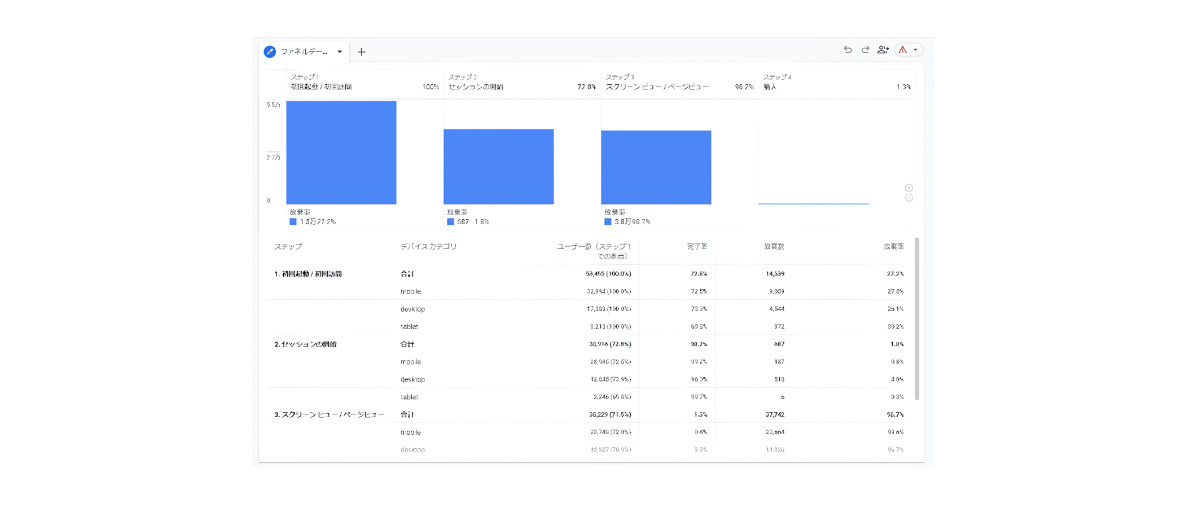Viewport: 1199px width, 505px height.
Task: Click the 4,544 abandonment count cell
Action: (774, 309)
